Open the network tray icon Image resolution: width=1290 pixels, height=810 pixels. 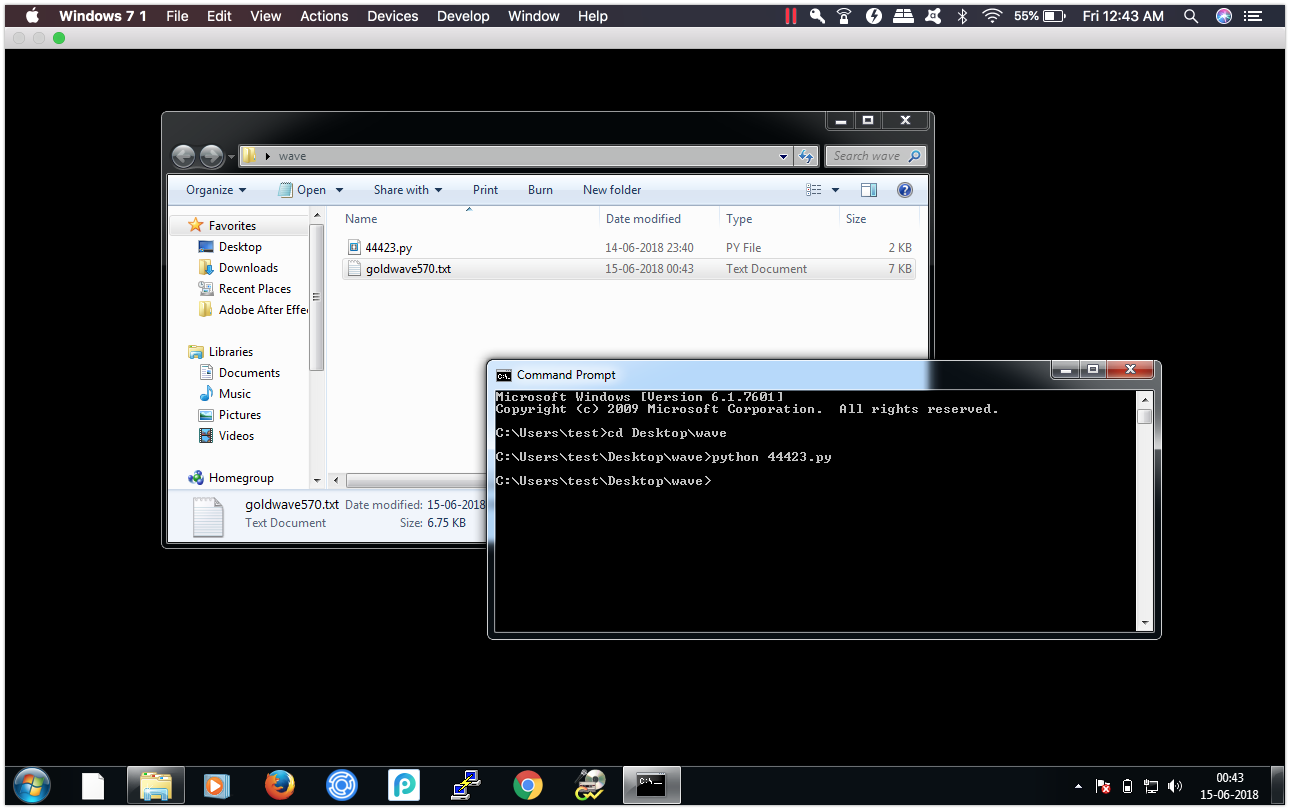1151,786
